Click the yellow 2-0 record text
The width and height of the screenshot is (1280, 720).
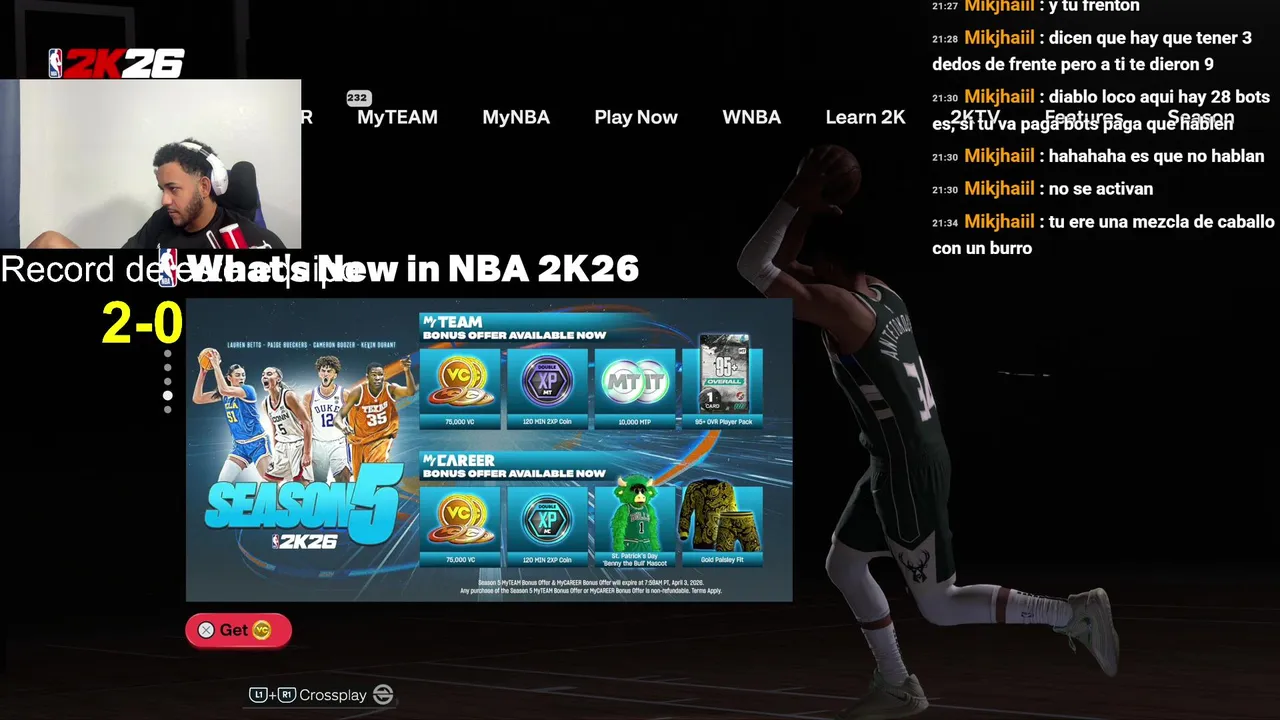point(142,324)
